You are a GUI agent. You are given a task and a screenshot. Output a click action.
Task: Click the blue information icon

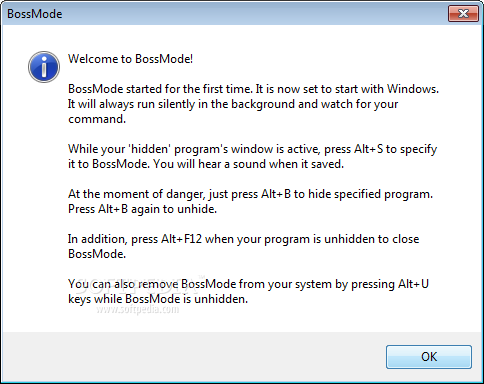pyautogui.click(x=44, y=67)
